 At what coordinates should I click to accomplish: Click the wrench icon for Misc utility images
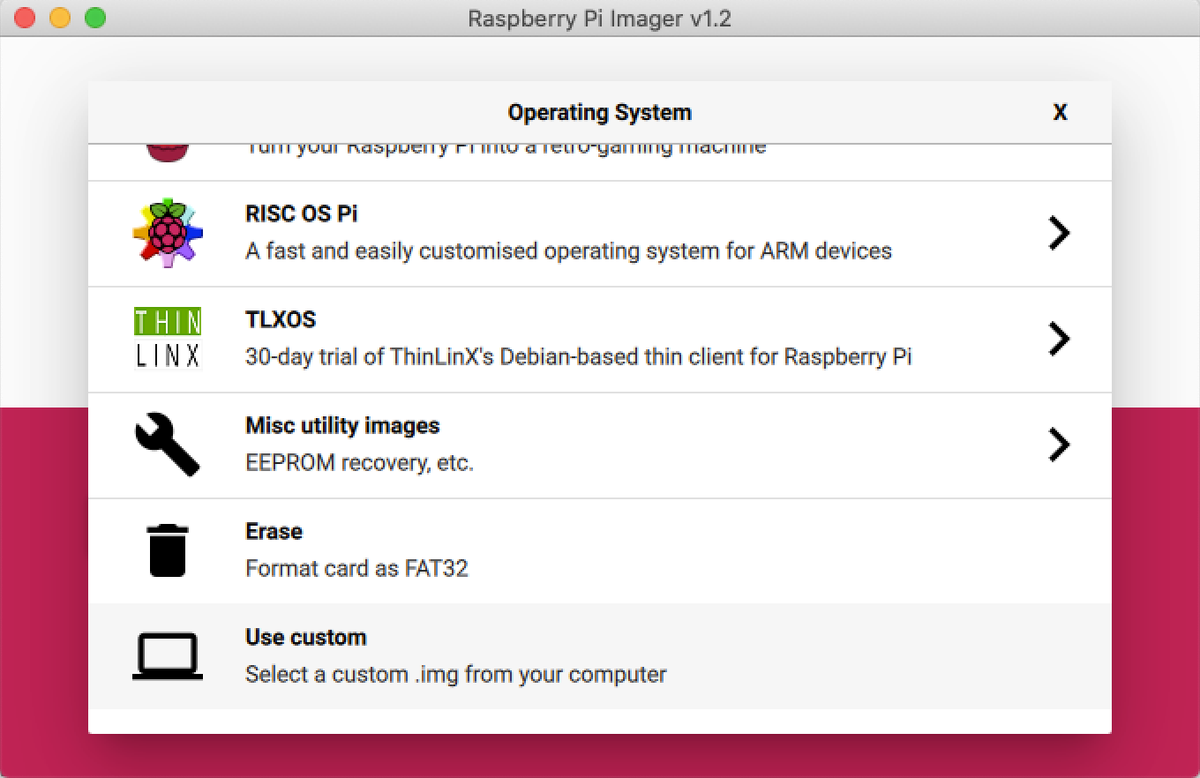pyautogui.click(x=167, y=444)
